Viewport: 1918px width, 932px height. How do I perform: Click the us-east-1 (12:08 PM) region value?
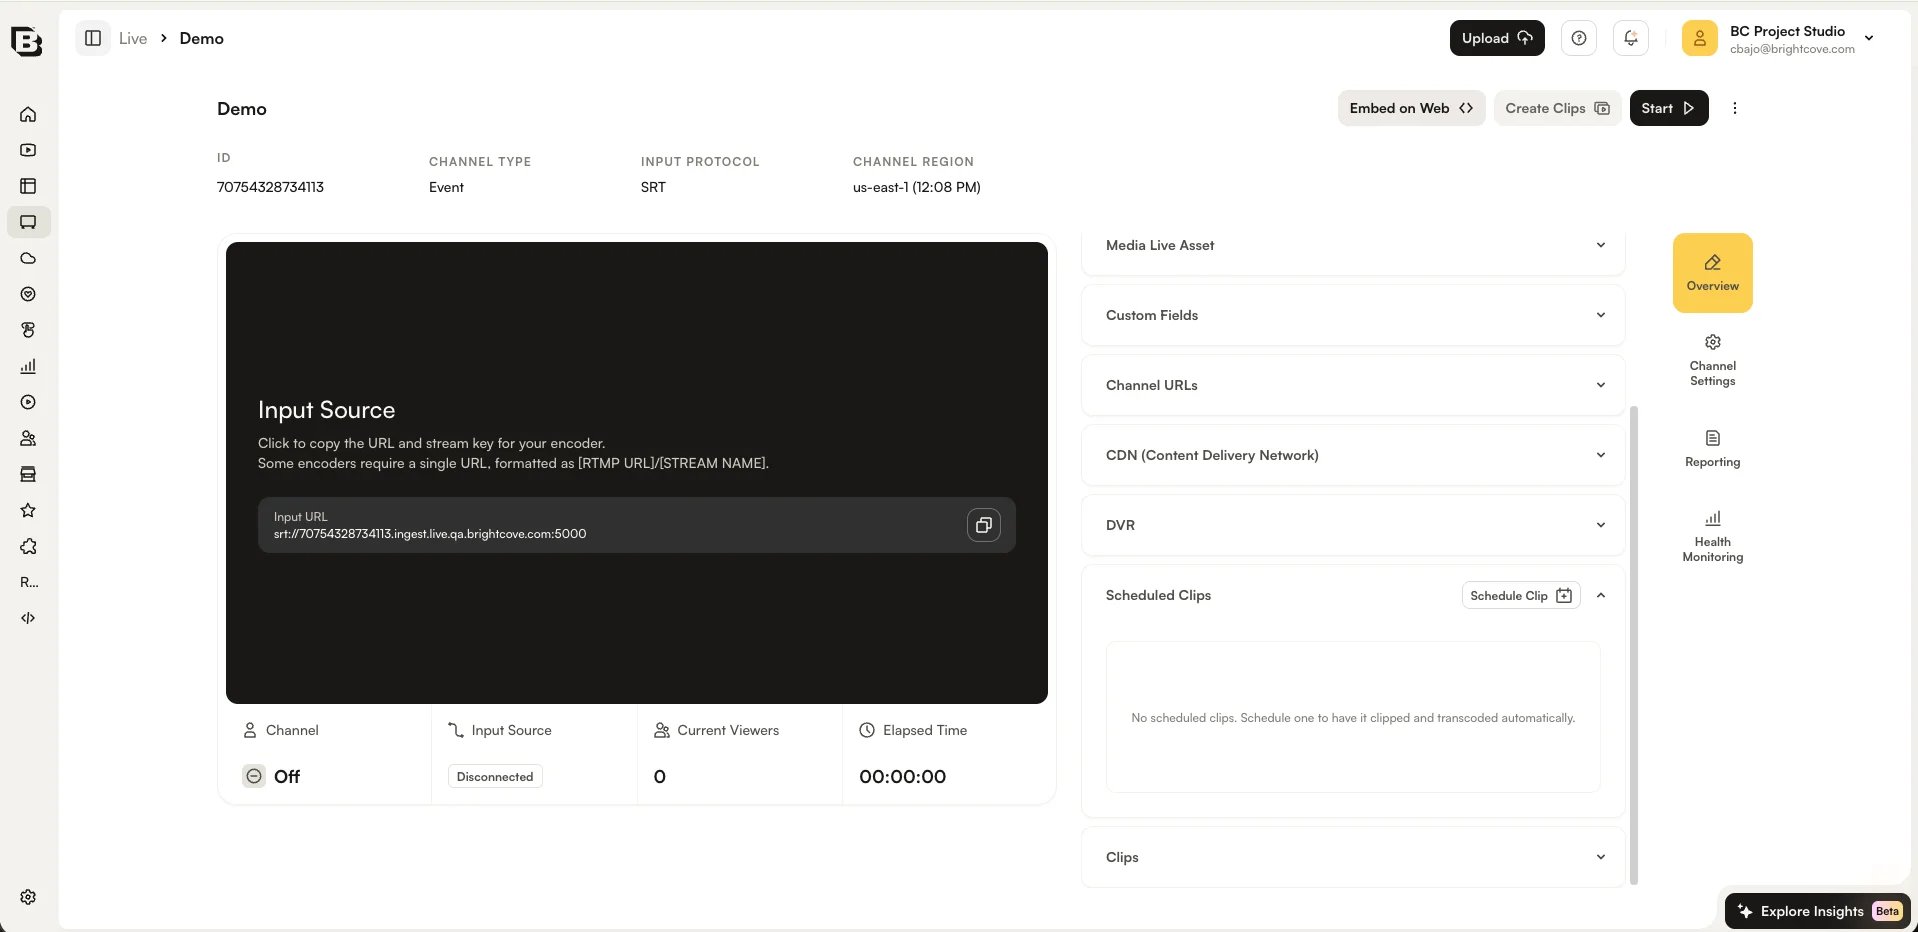(916, 187)
